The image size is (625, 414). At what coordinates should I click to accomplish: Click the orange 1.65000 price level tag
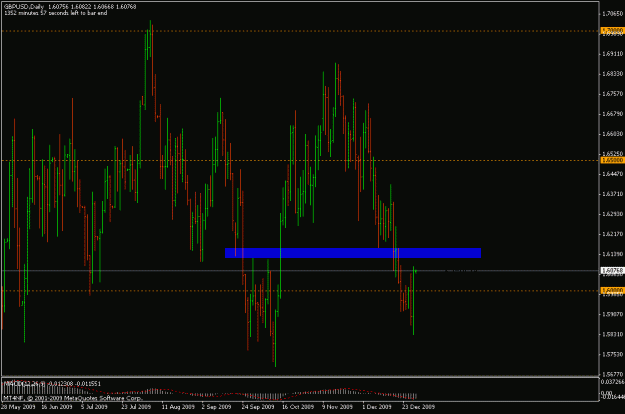tap(612, 160)
